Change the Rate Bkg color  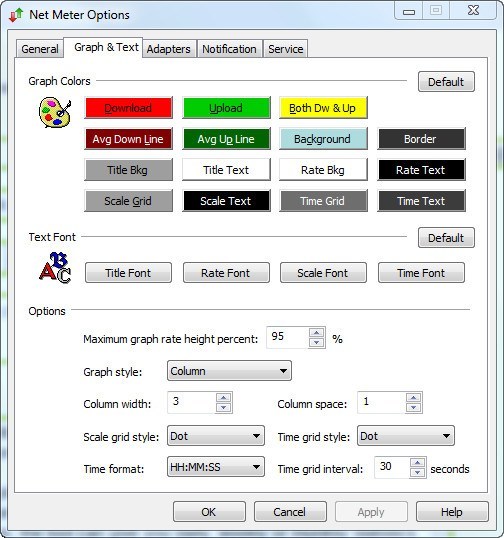(x=323, y=170)
